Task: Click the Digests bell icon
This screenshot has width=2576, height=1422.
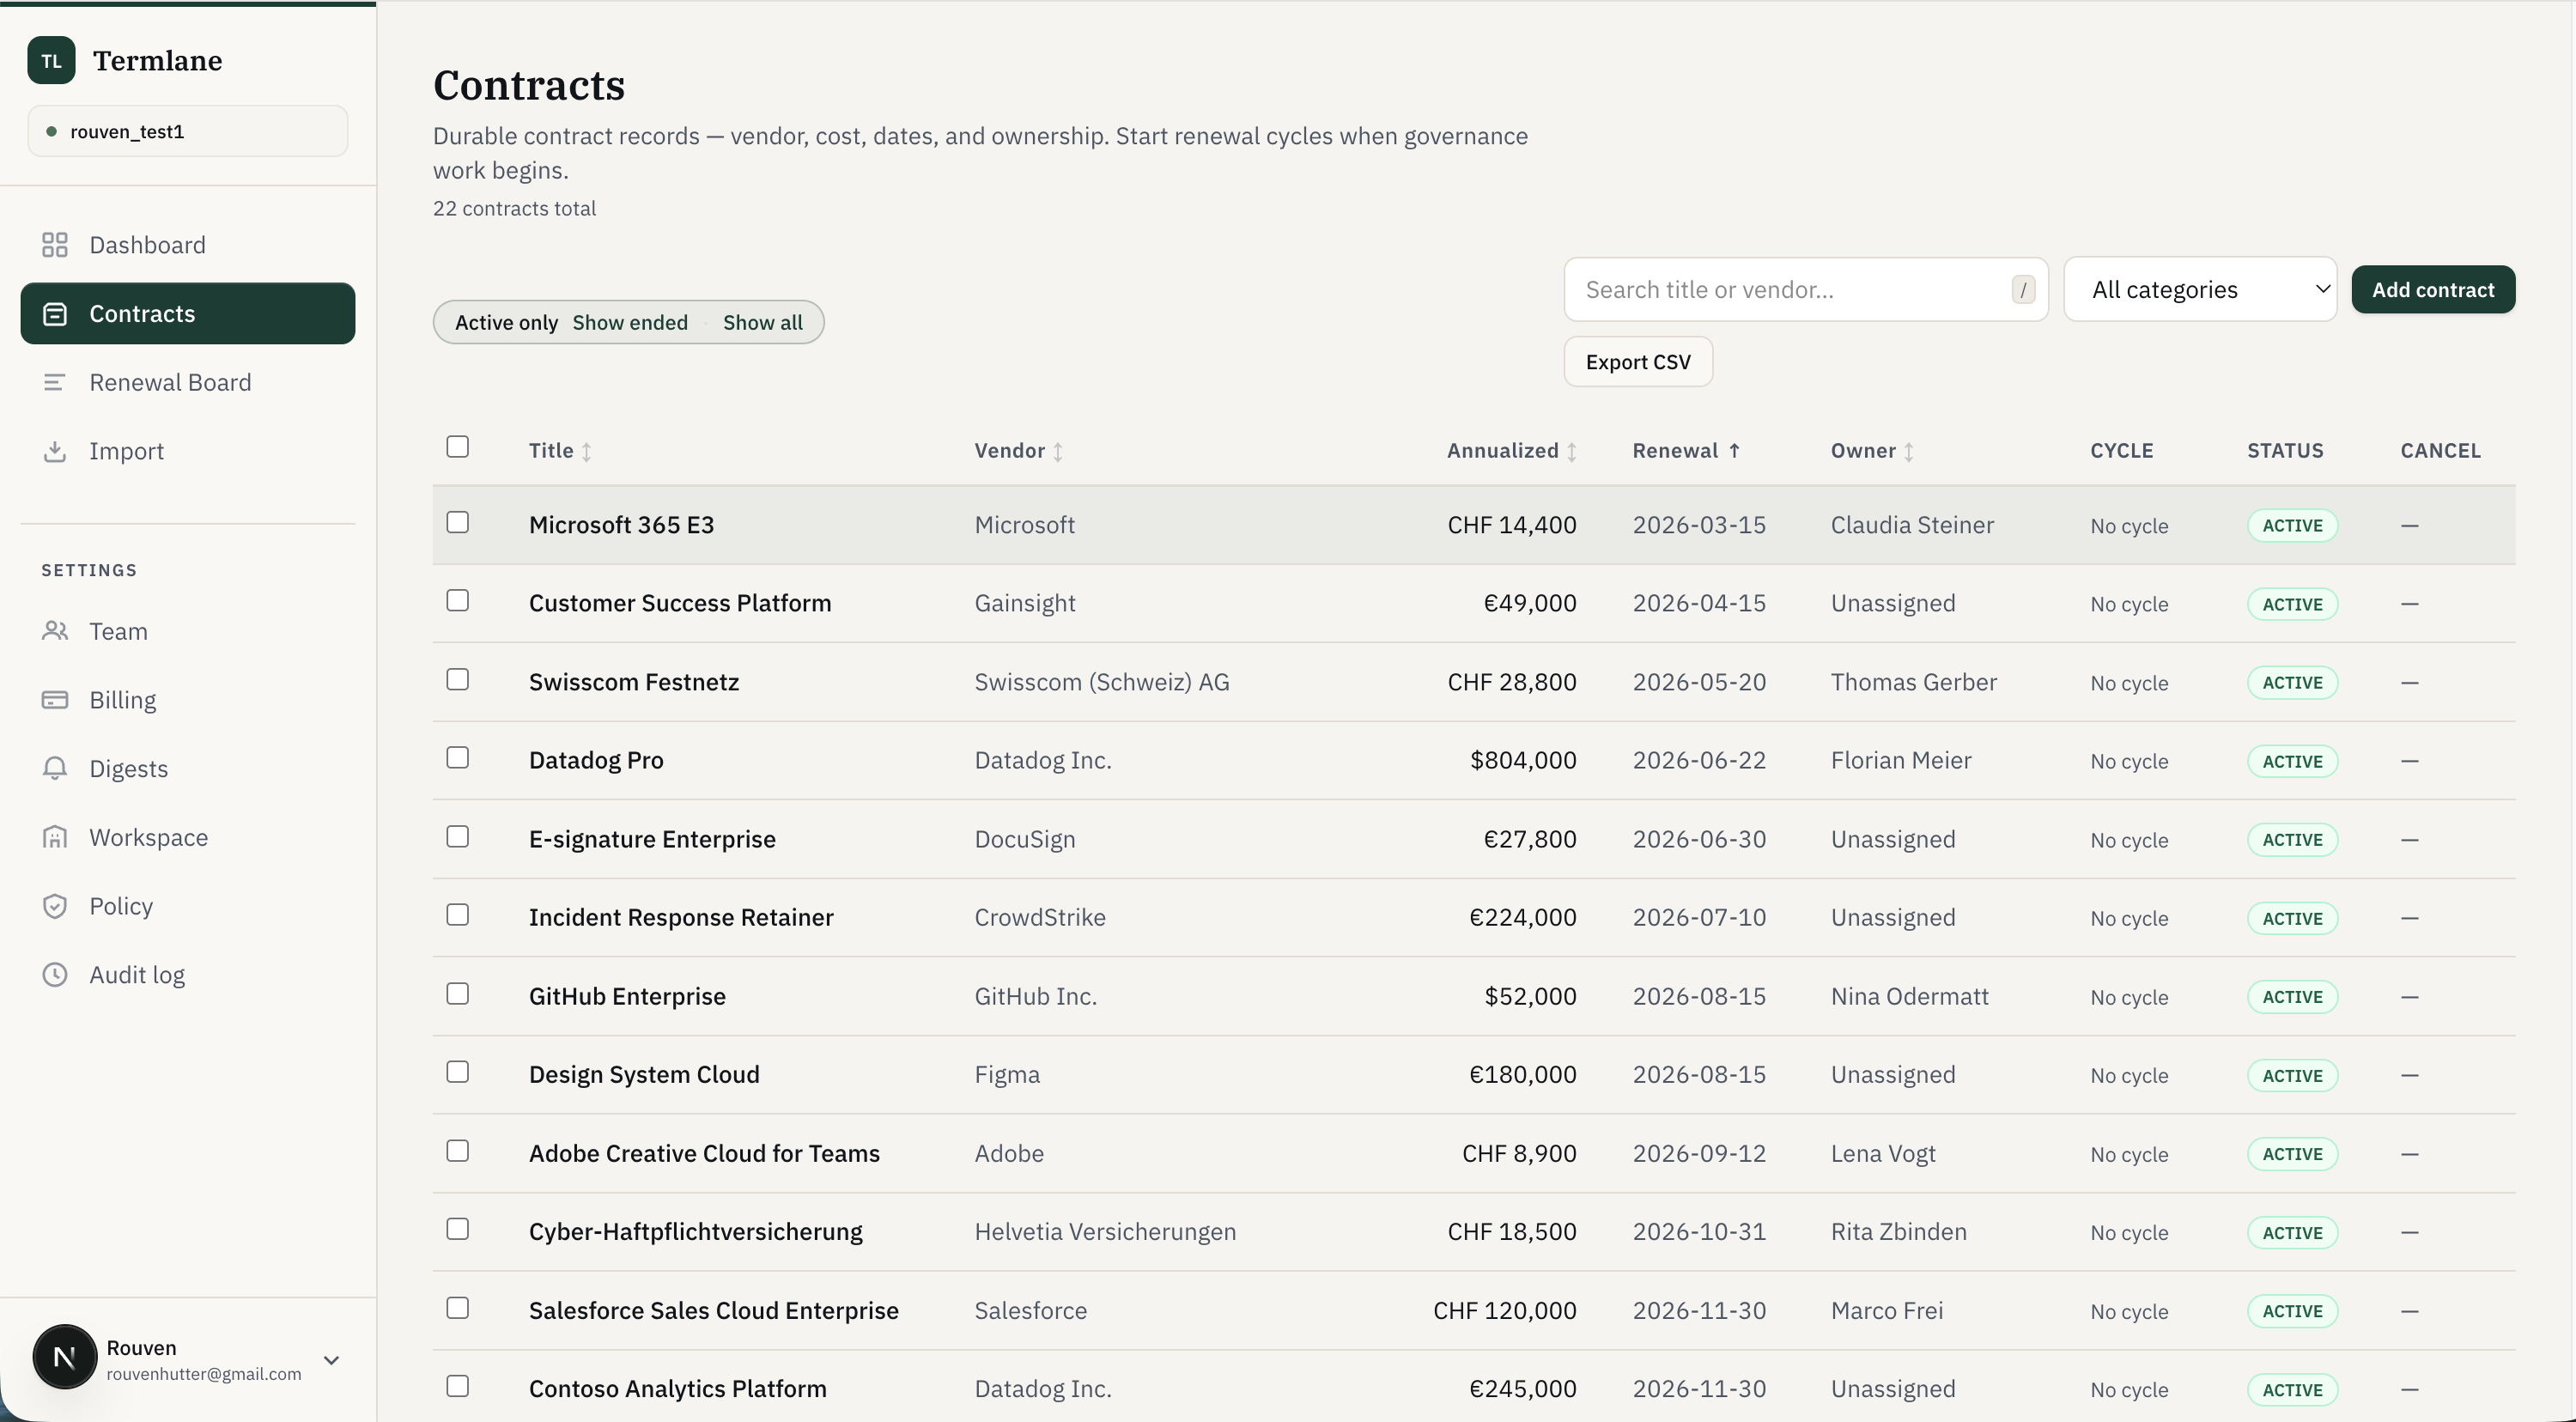Action: point(55,768)
